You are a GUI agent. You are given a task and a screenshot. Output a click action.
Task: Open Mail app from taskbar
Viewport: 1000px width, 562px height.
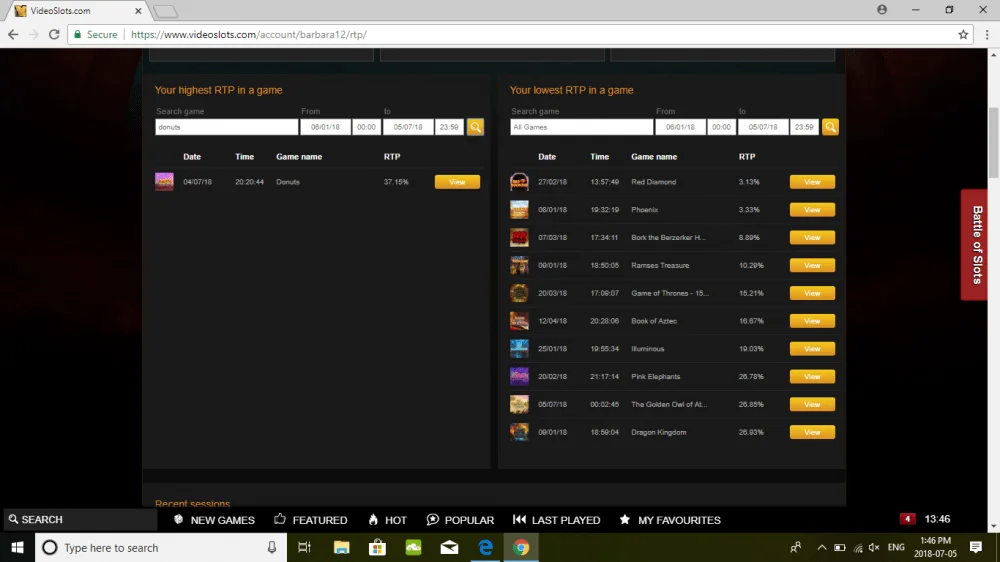click(x=449, y=547)
